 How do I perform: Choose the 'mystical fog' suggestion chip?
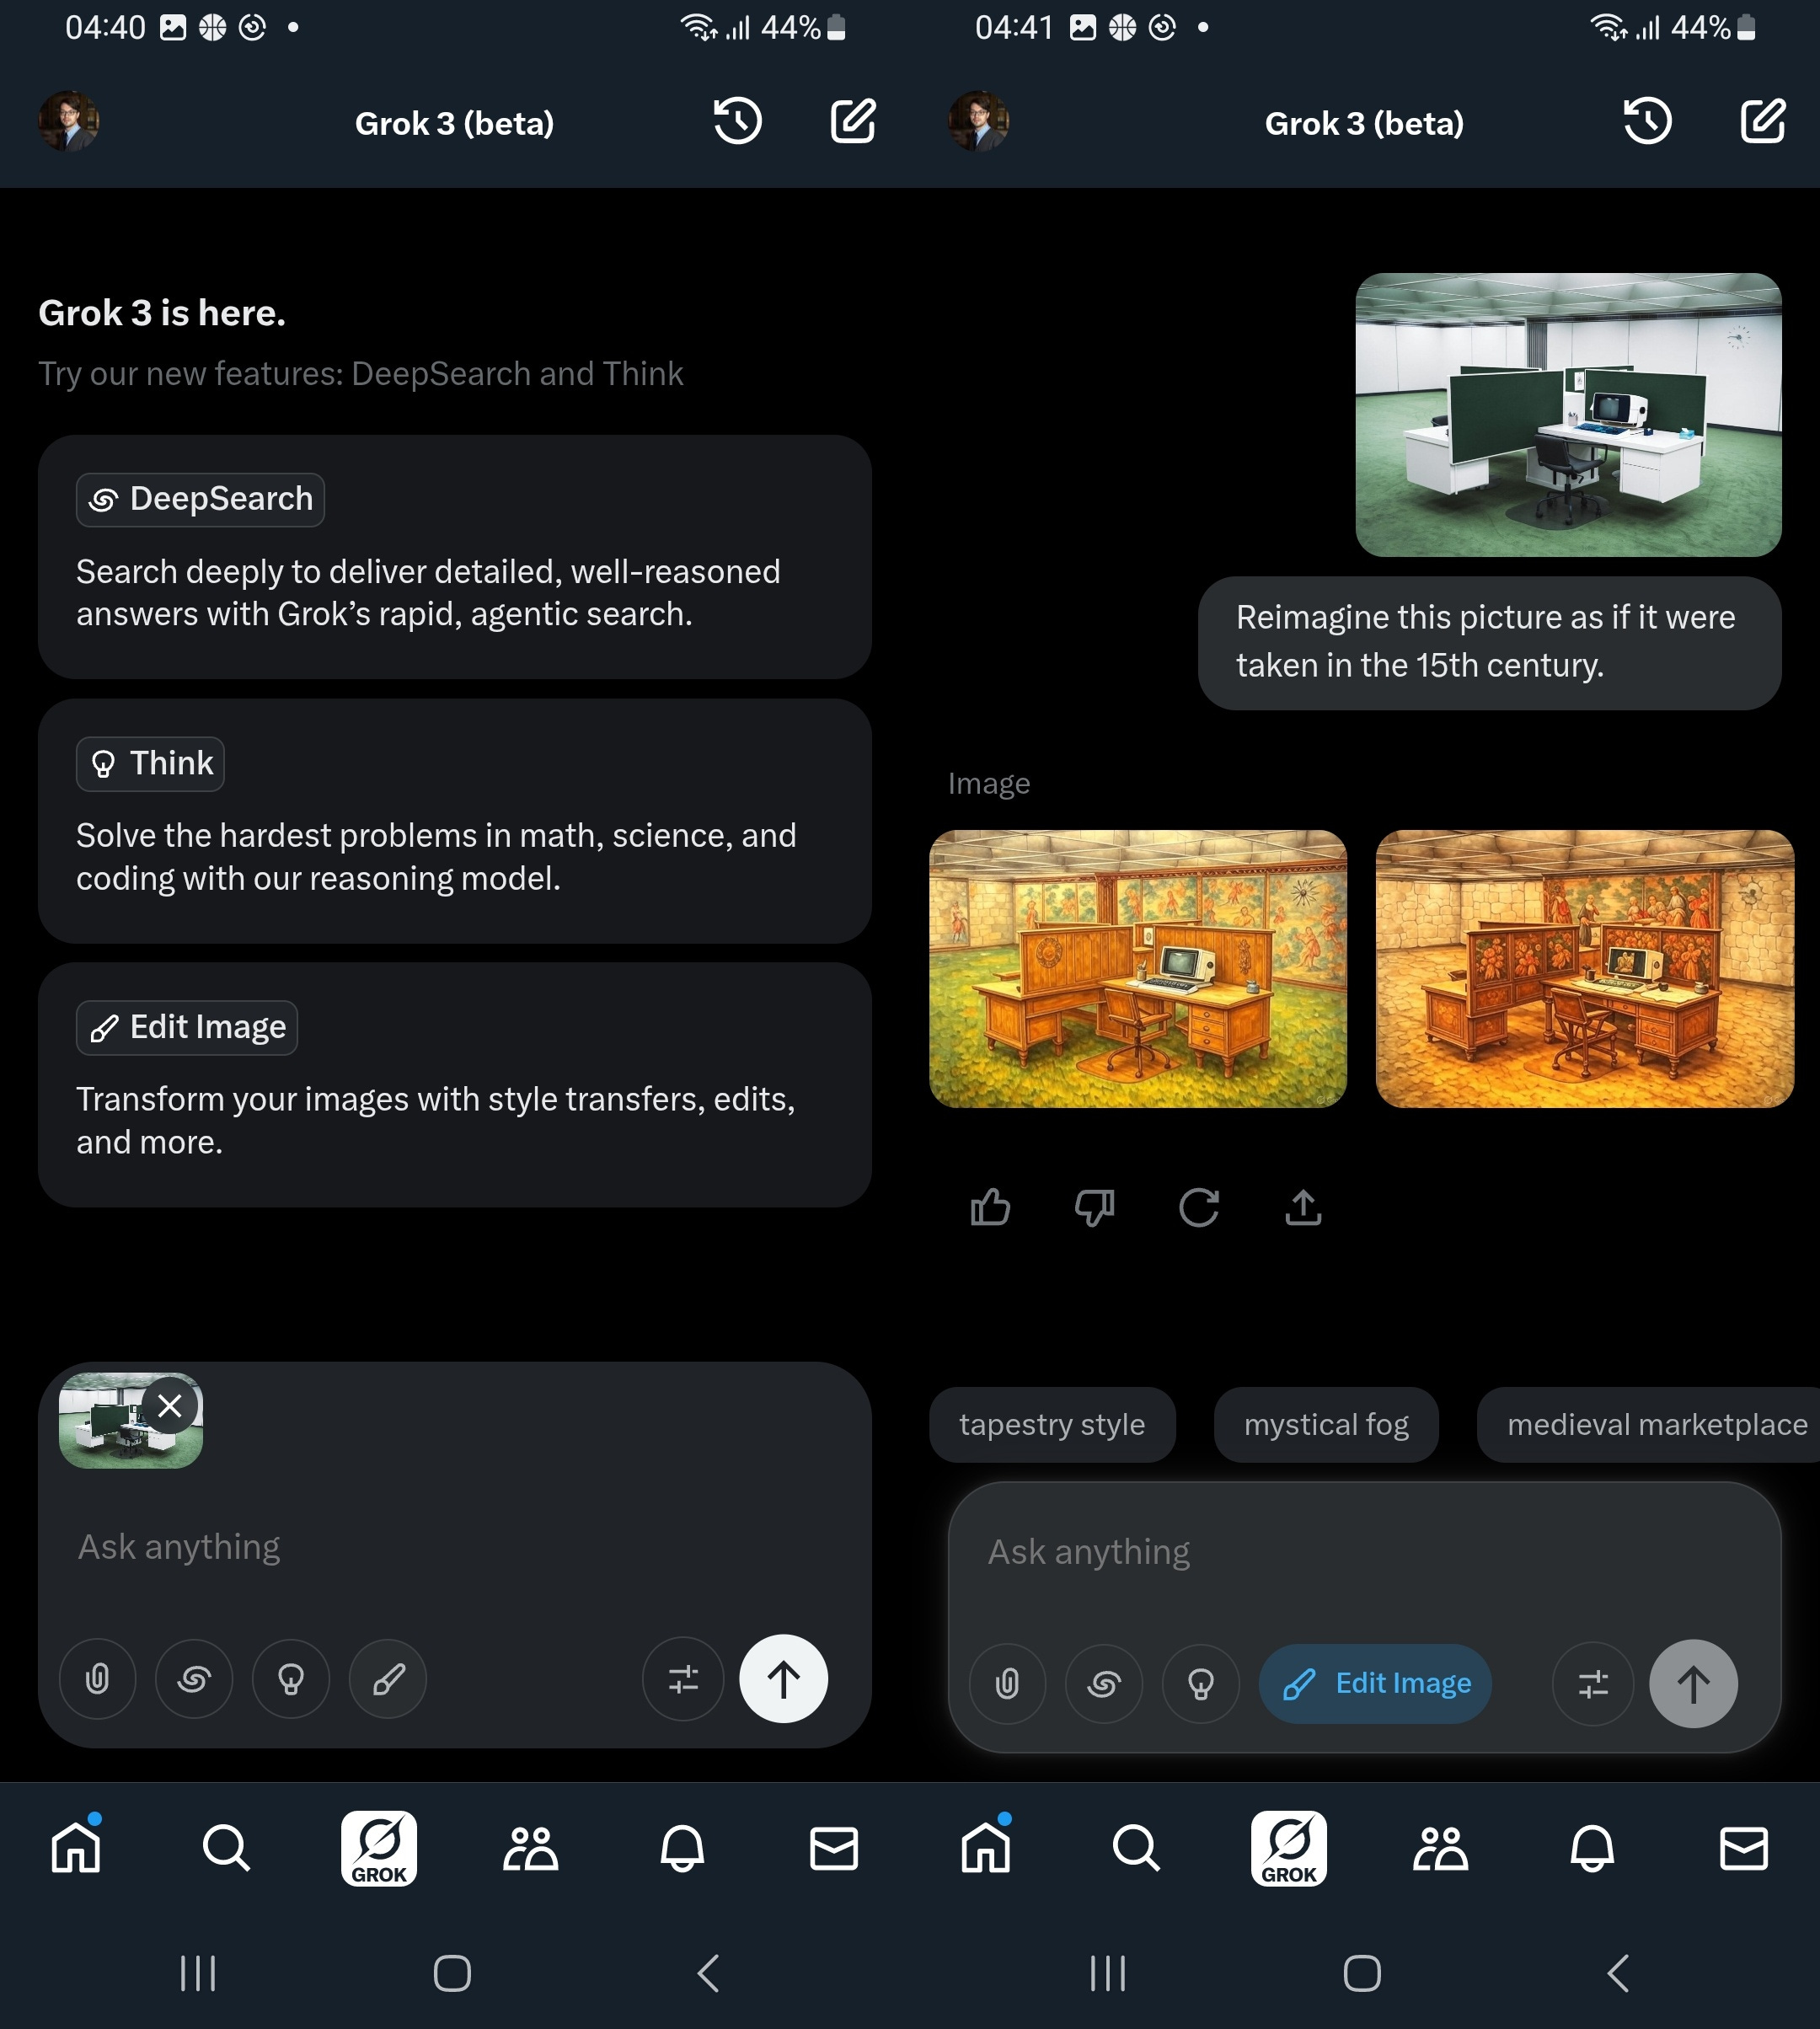pos(1326,1424)
